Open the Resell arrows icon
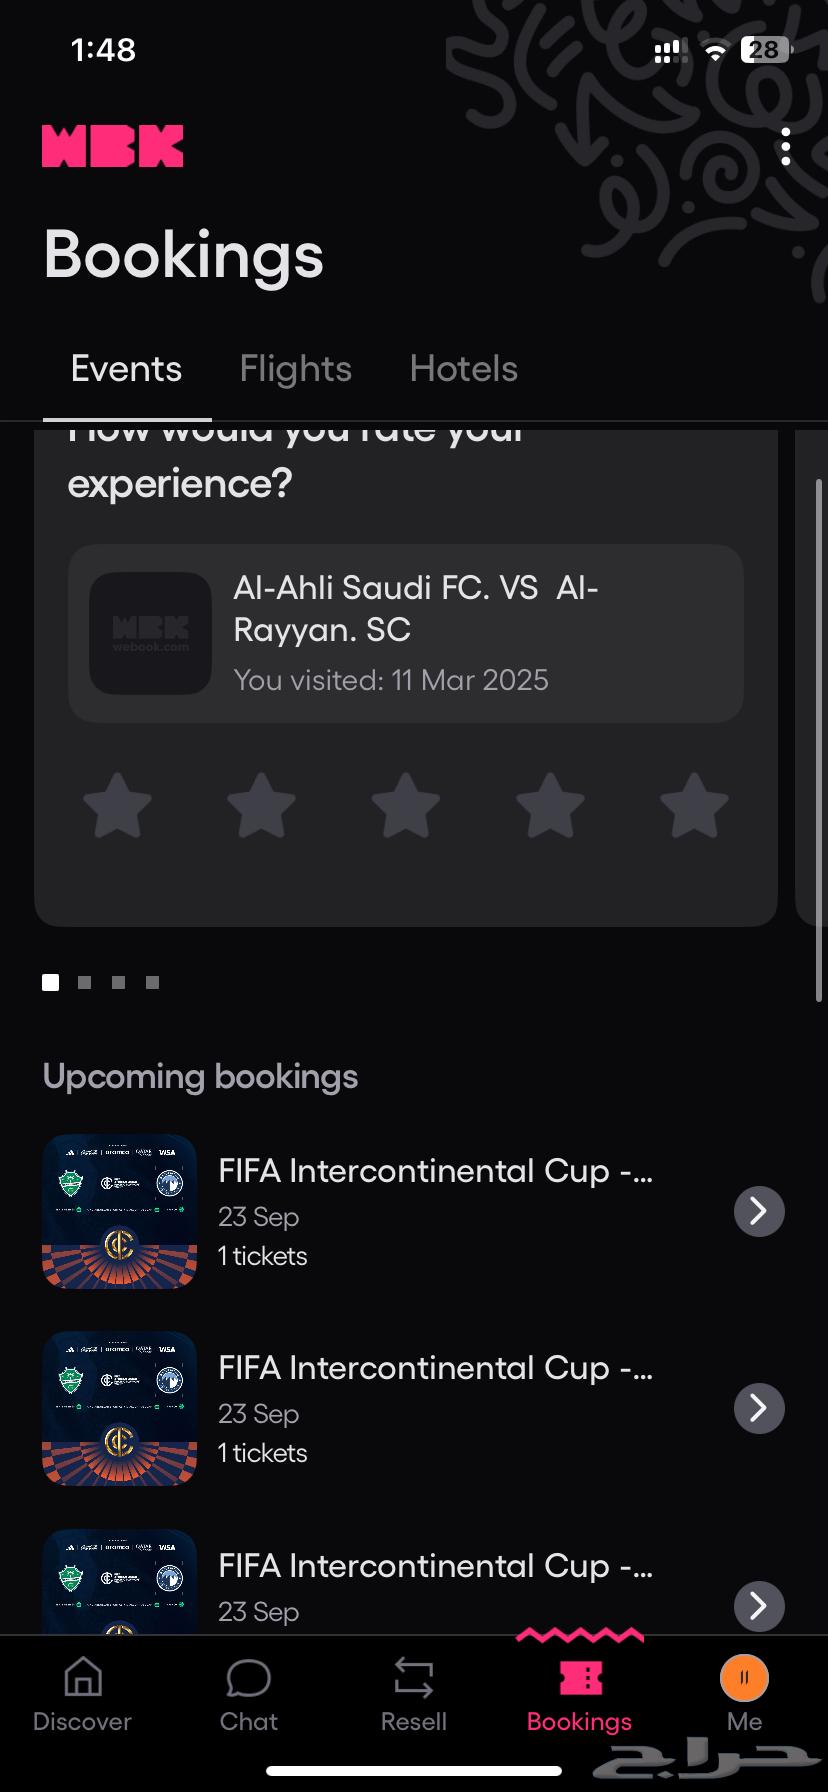The height and width of the screenshot is (1792, 828). tap(413, 1678)
